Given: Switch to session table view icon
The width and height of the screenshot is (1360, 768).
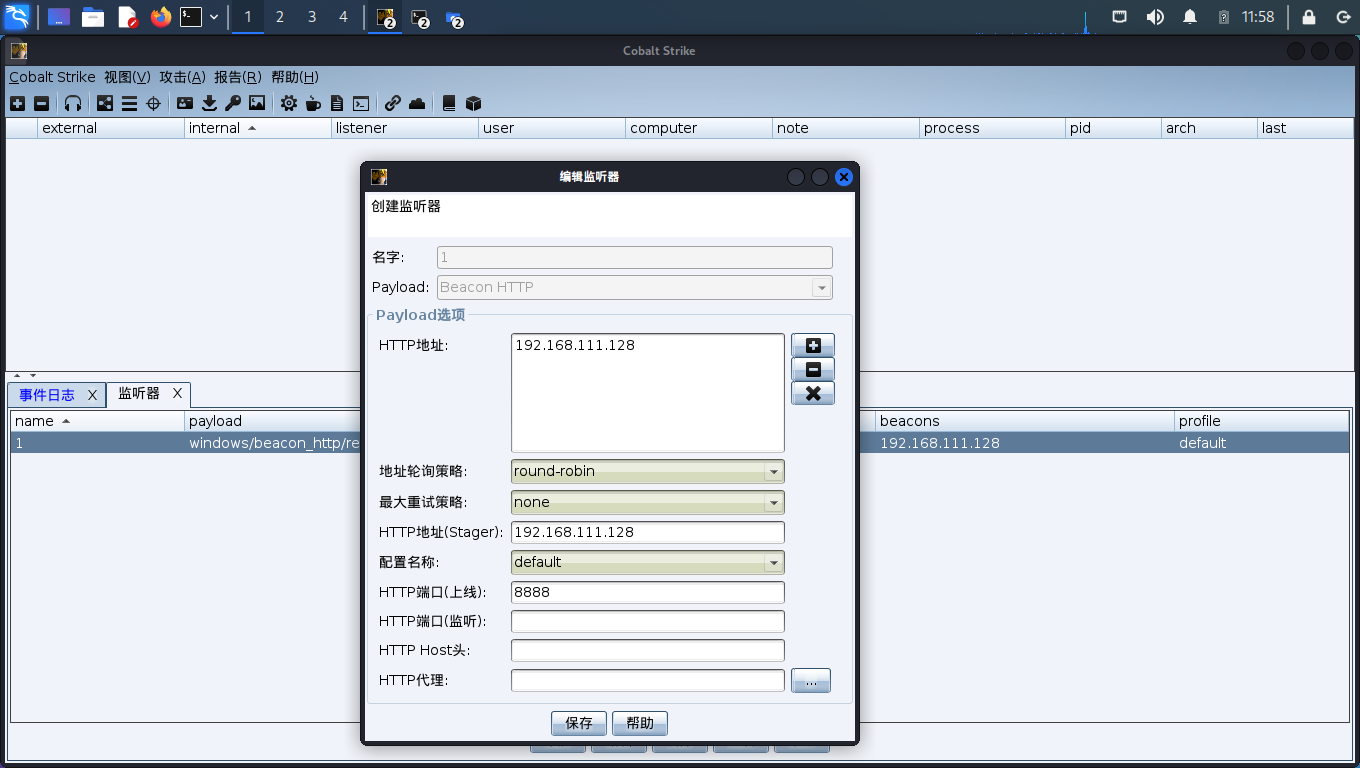Looking at the screenshot, I should click(129, 103).
